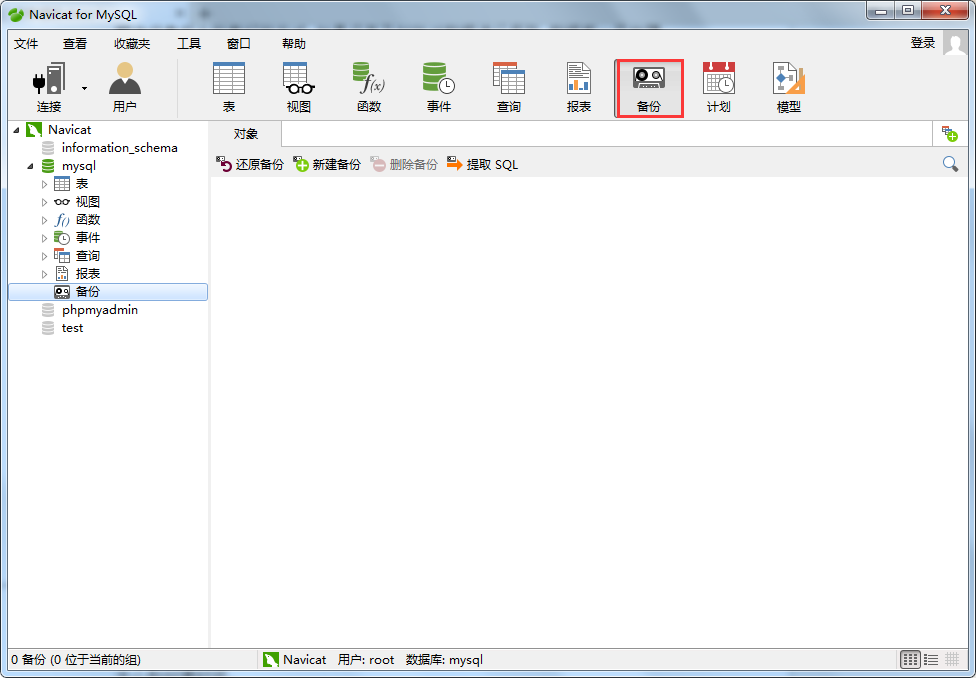Switch to list view mode
Screen dimensions: 976x678
point(931,659)
